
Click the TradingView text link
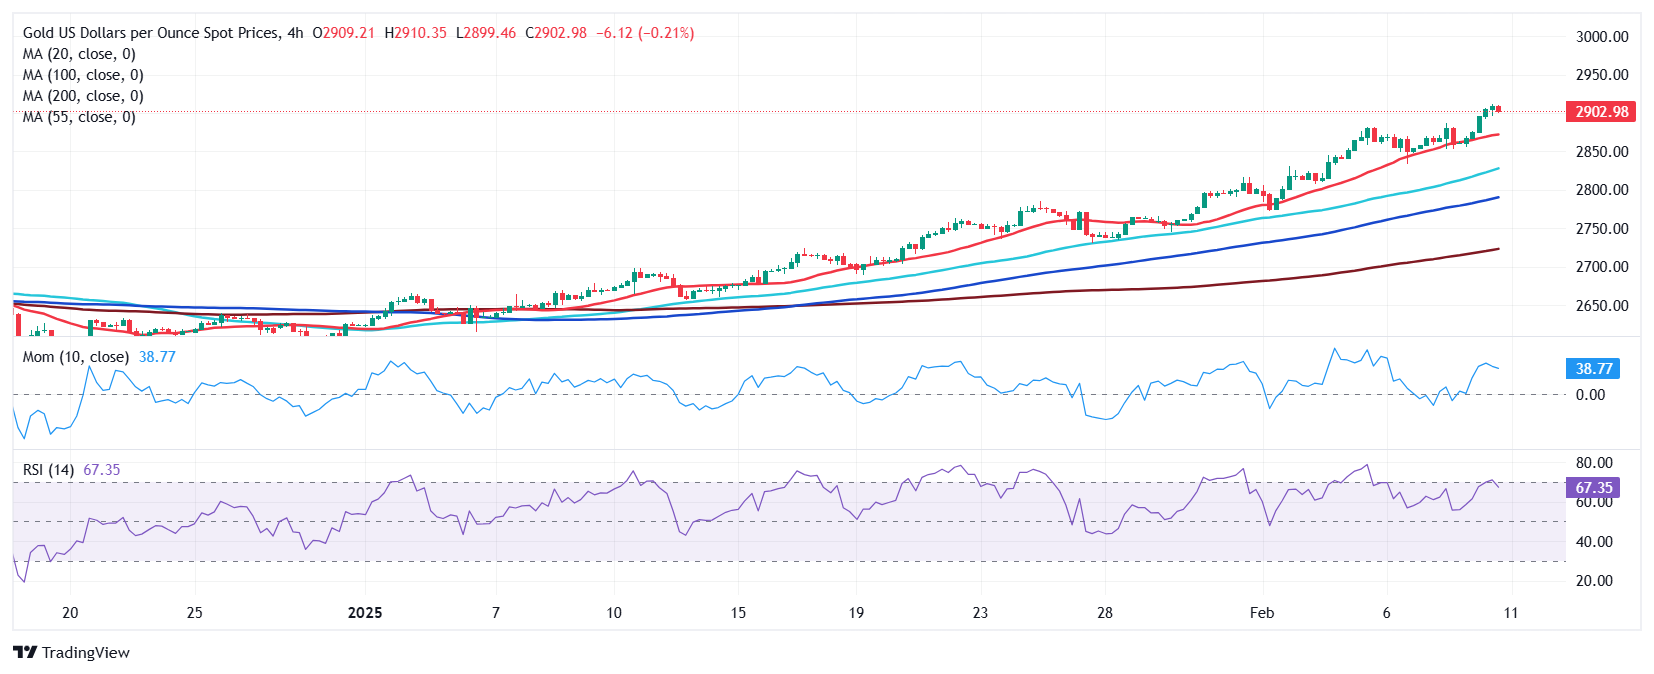click(x=86, y=653)
